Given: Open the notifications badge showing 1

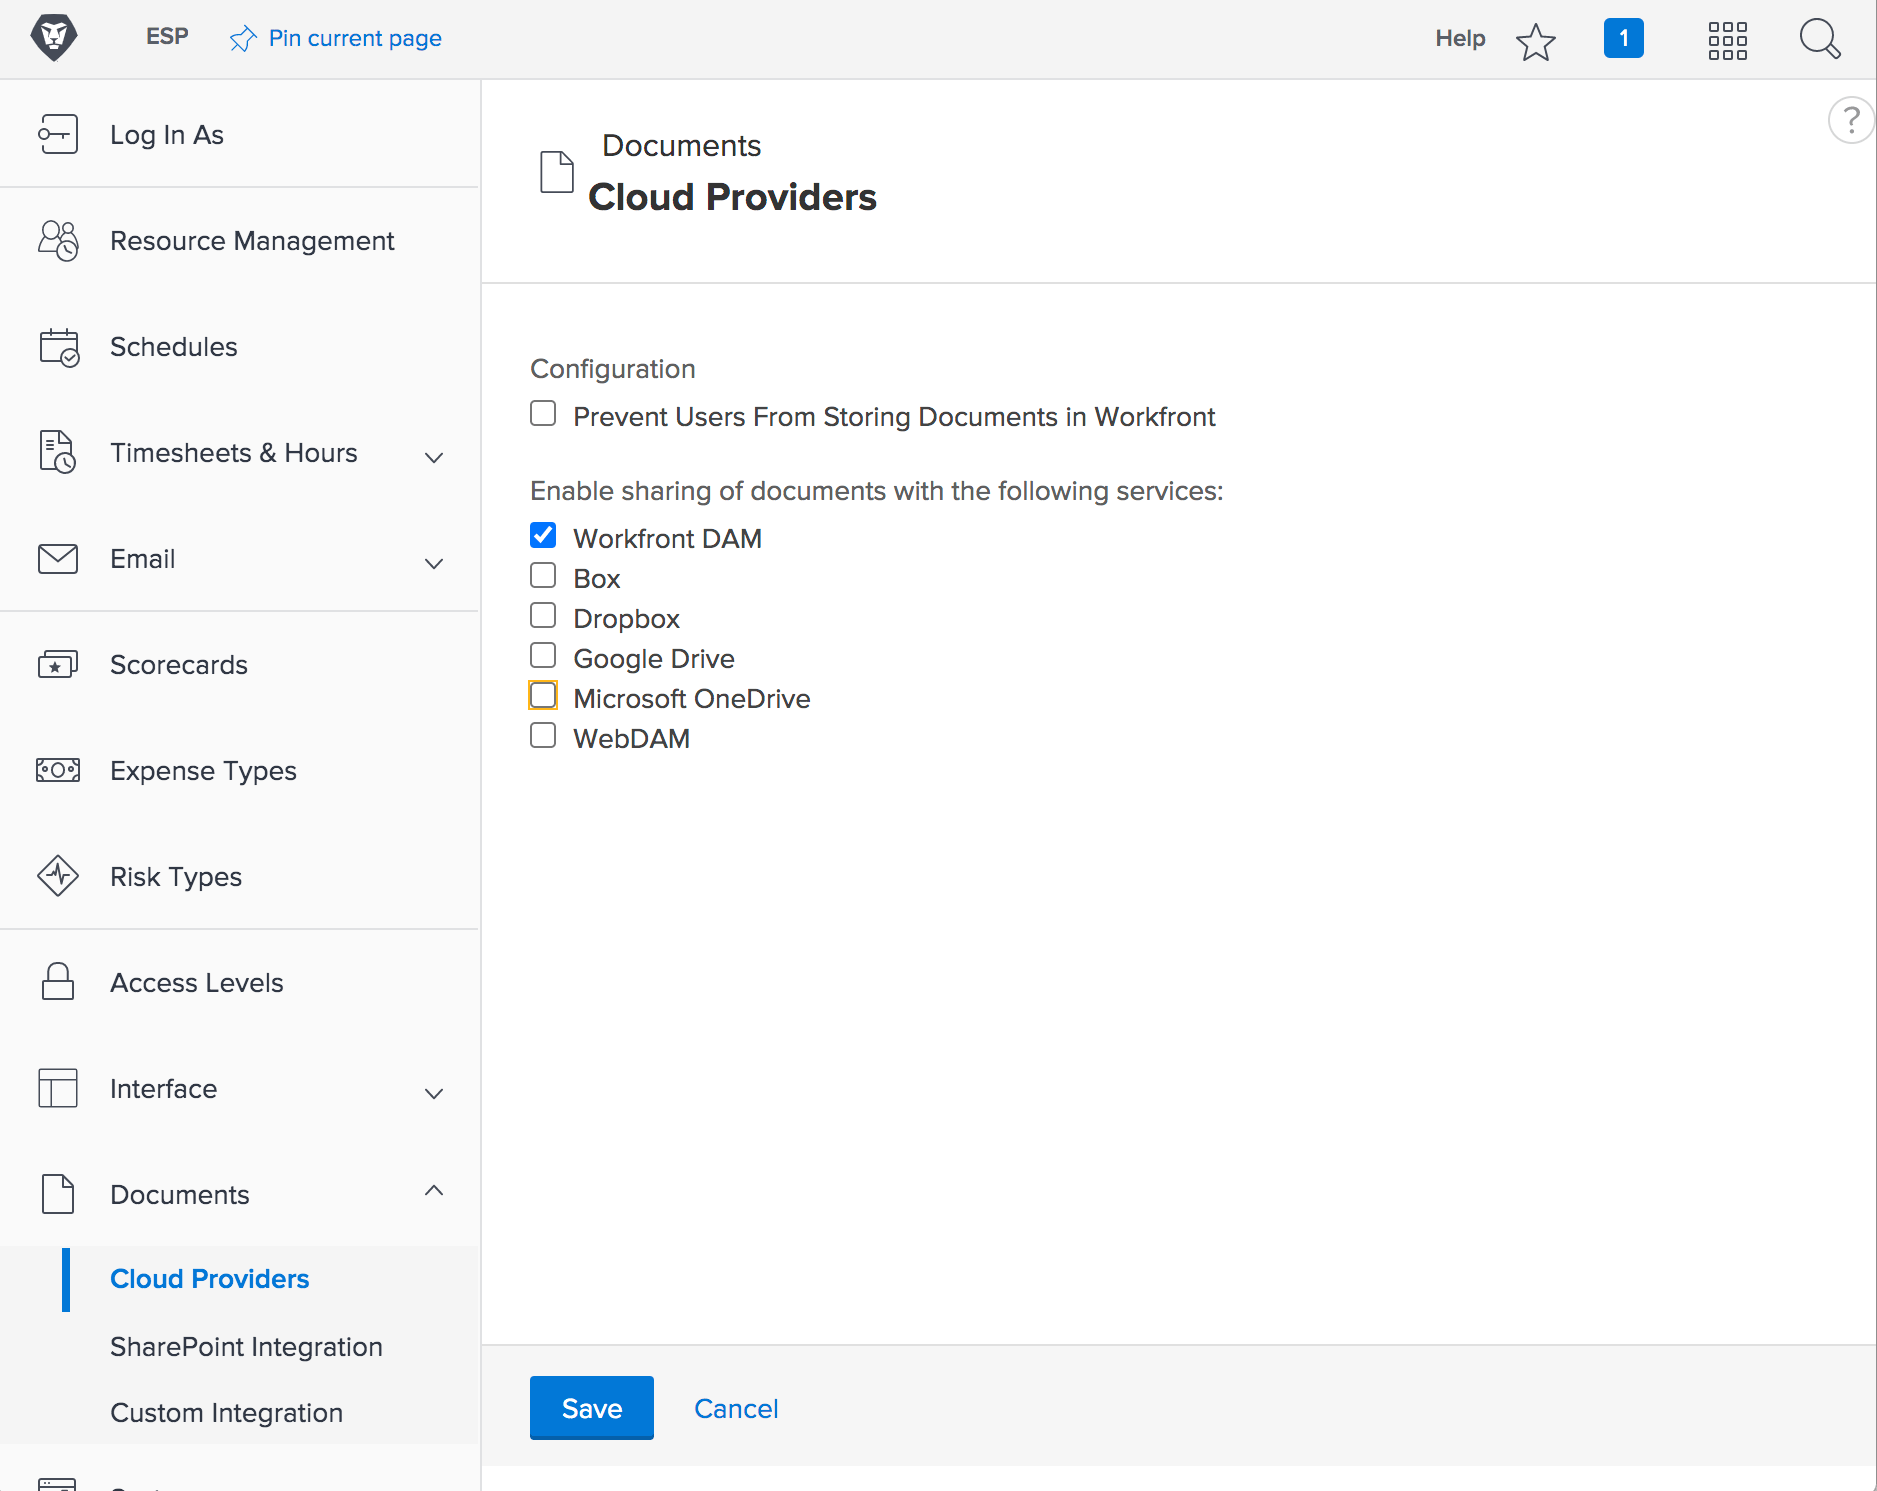Looking at the screenshot, I should click(1623, 39).
